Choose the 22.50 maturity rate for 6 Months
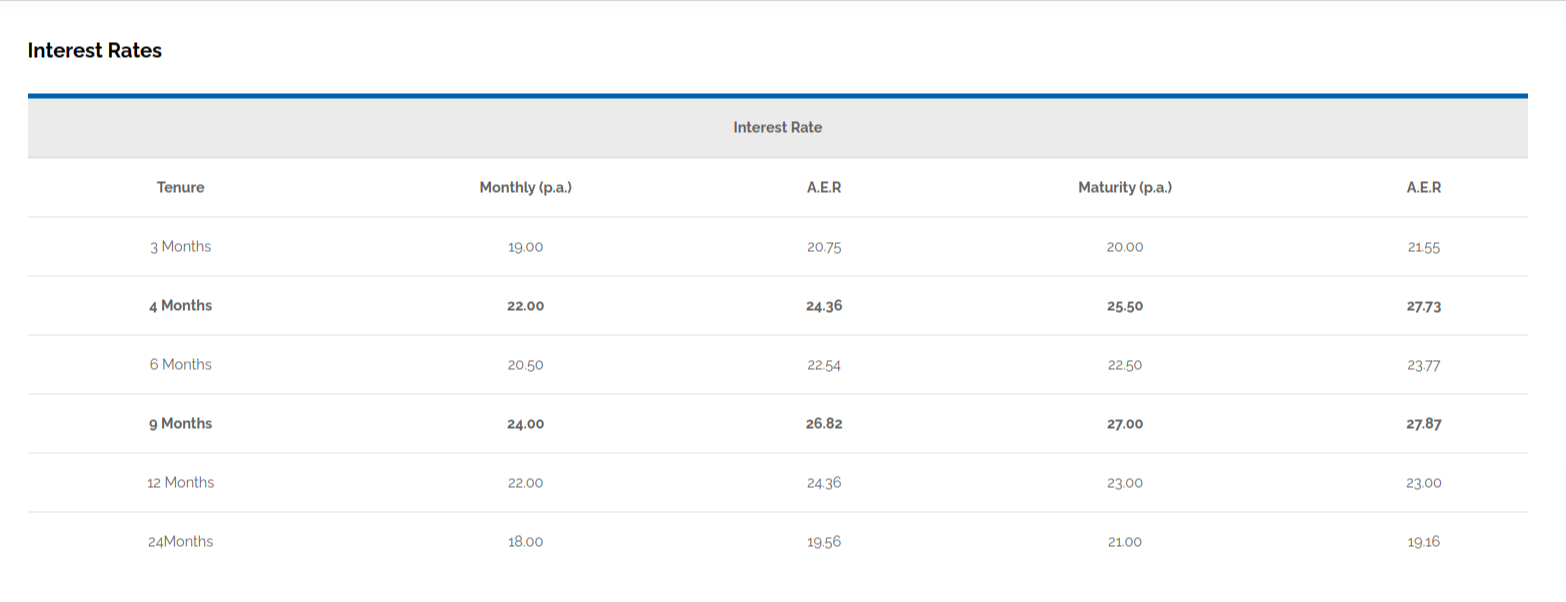Image resolution: width=1566 pixels, height=602 pixels. coord(1125,365)
